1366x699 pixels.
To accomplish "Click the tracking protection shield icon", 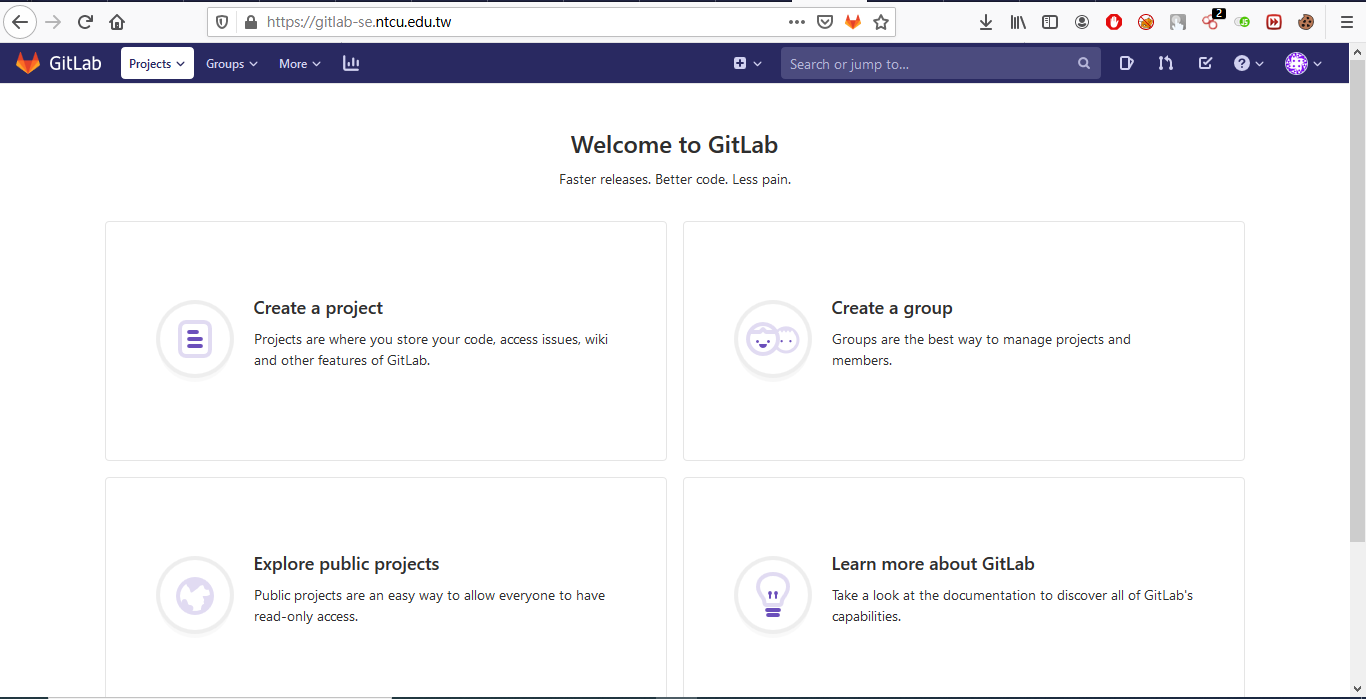I will 223,22.
